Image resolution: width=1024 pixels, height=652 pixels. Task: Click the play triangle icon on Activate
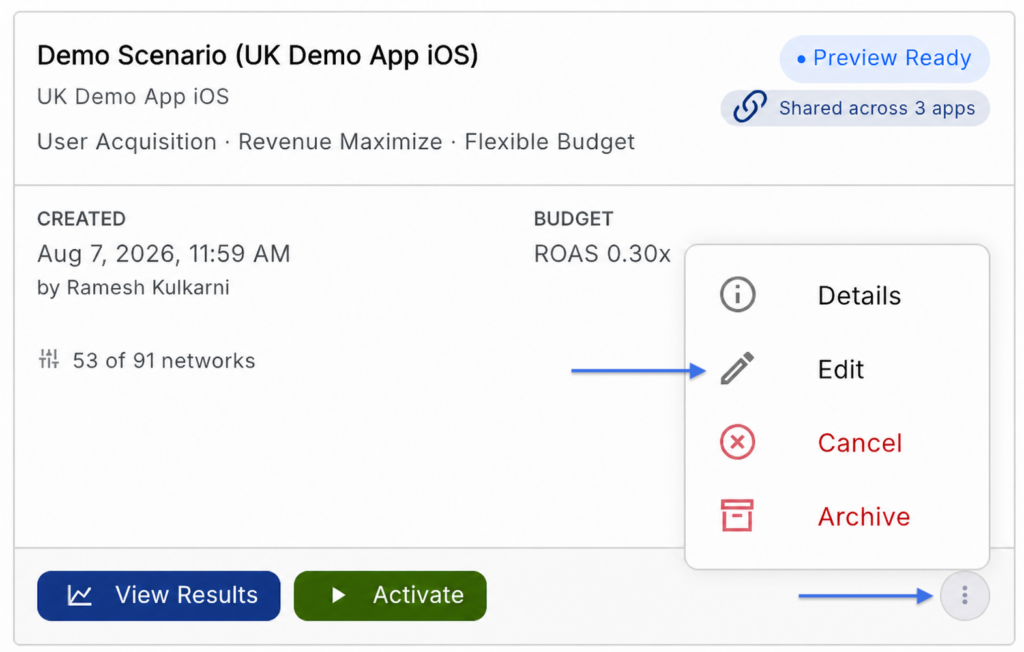338,595
